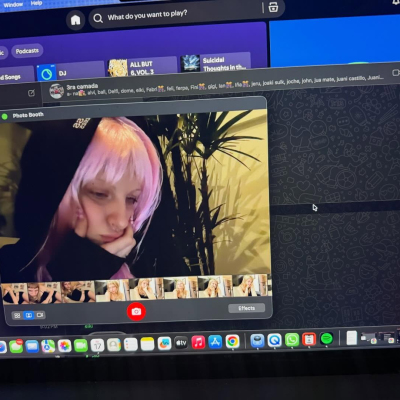Go to Spotify Home icon
This screenshot has width=400, height=400.
75,20
